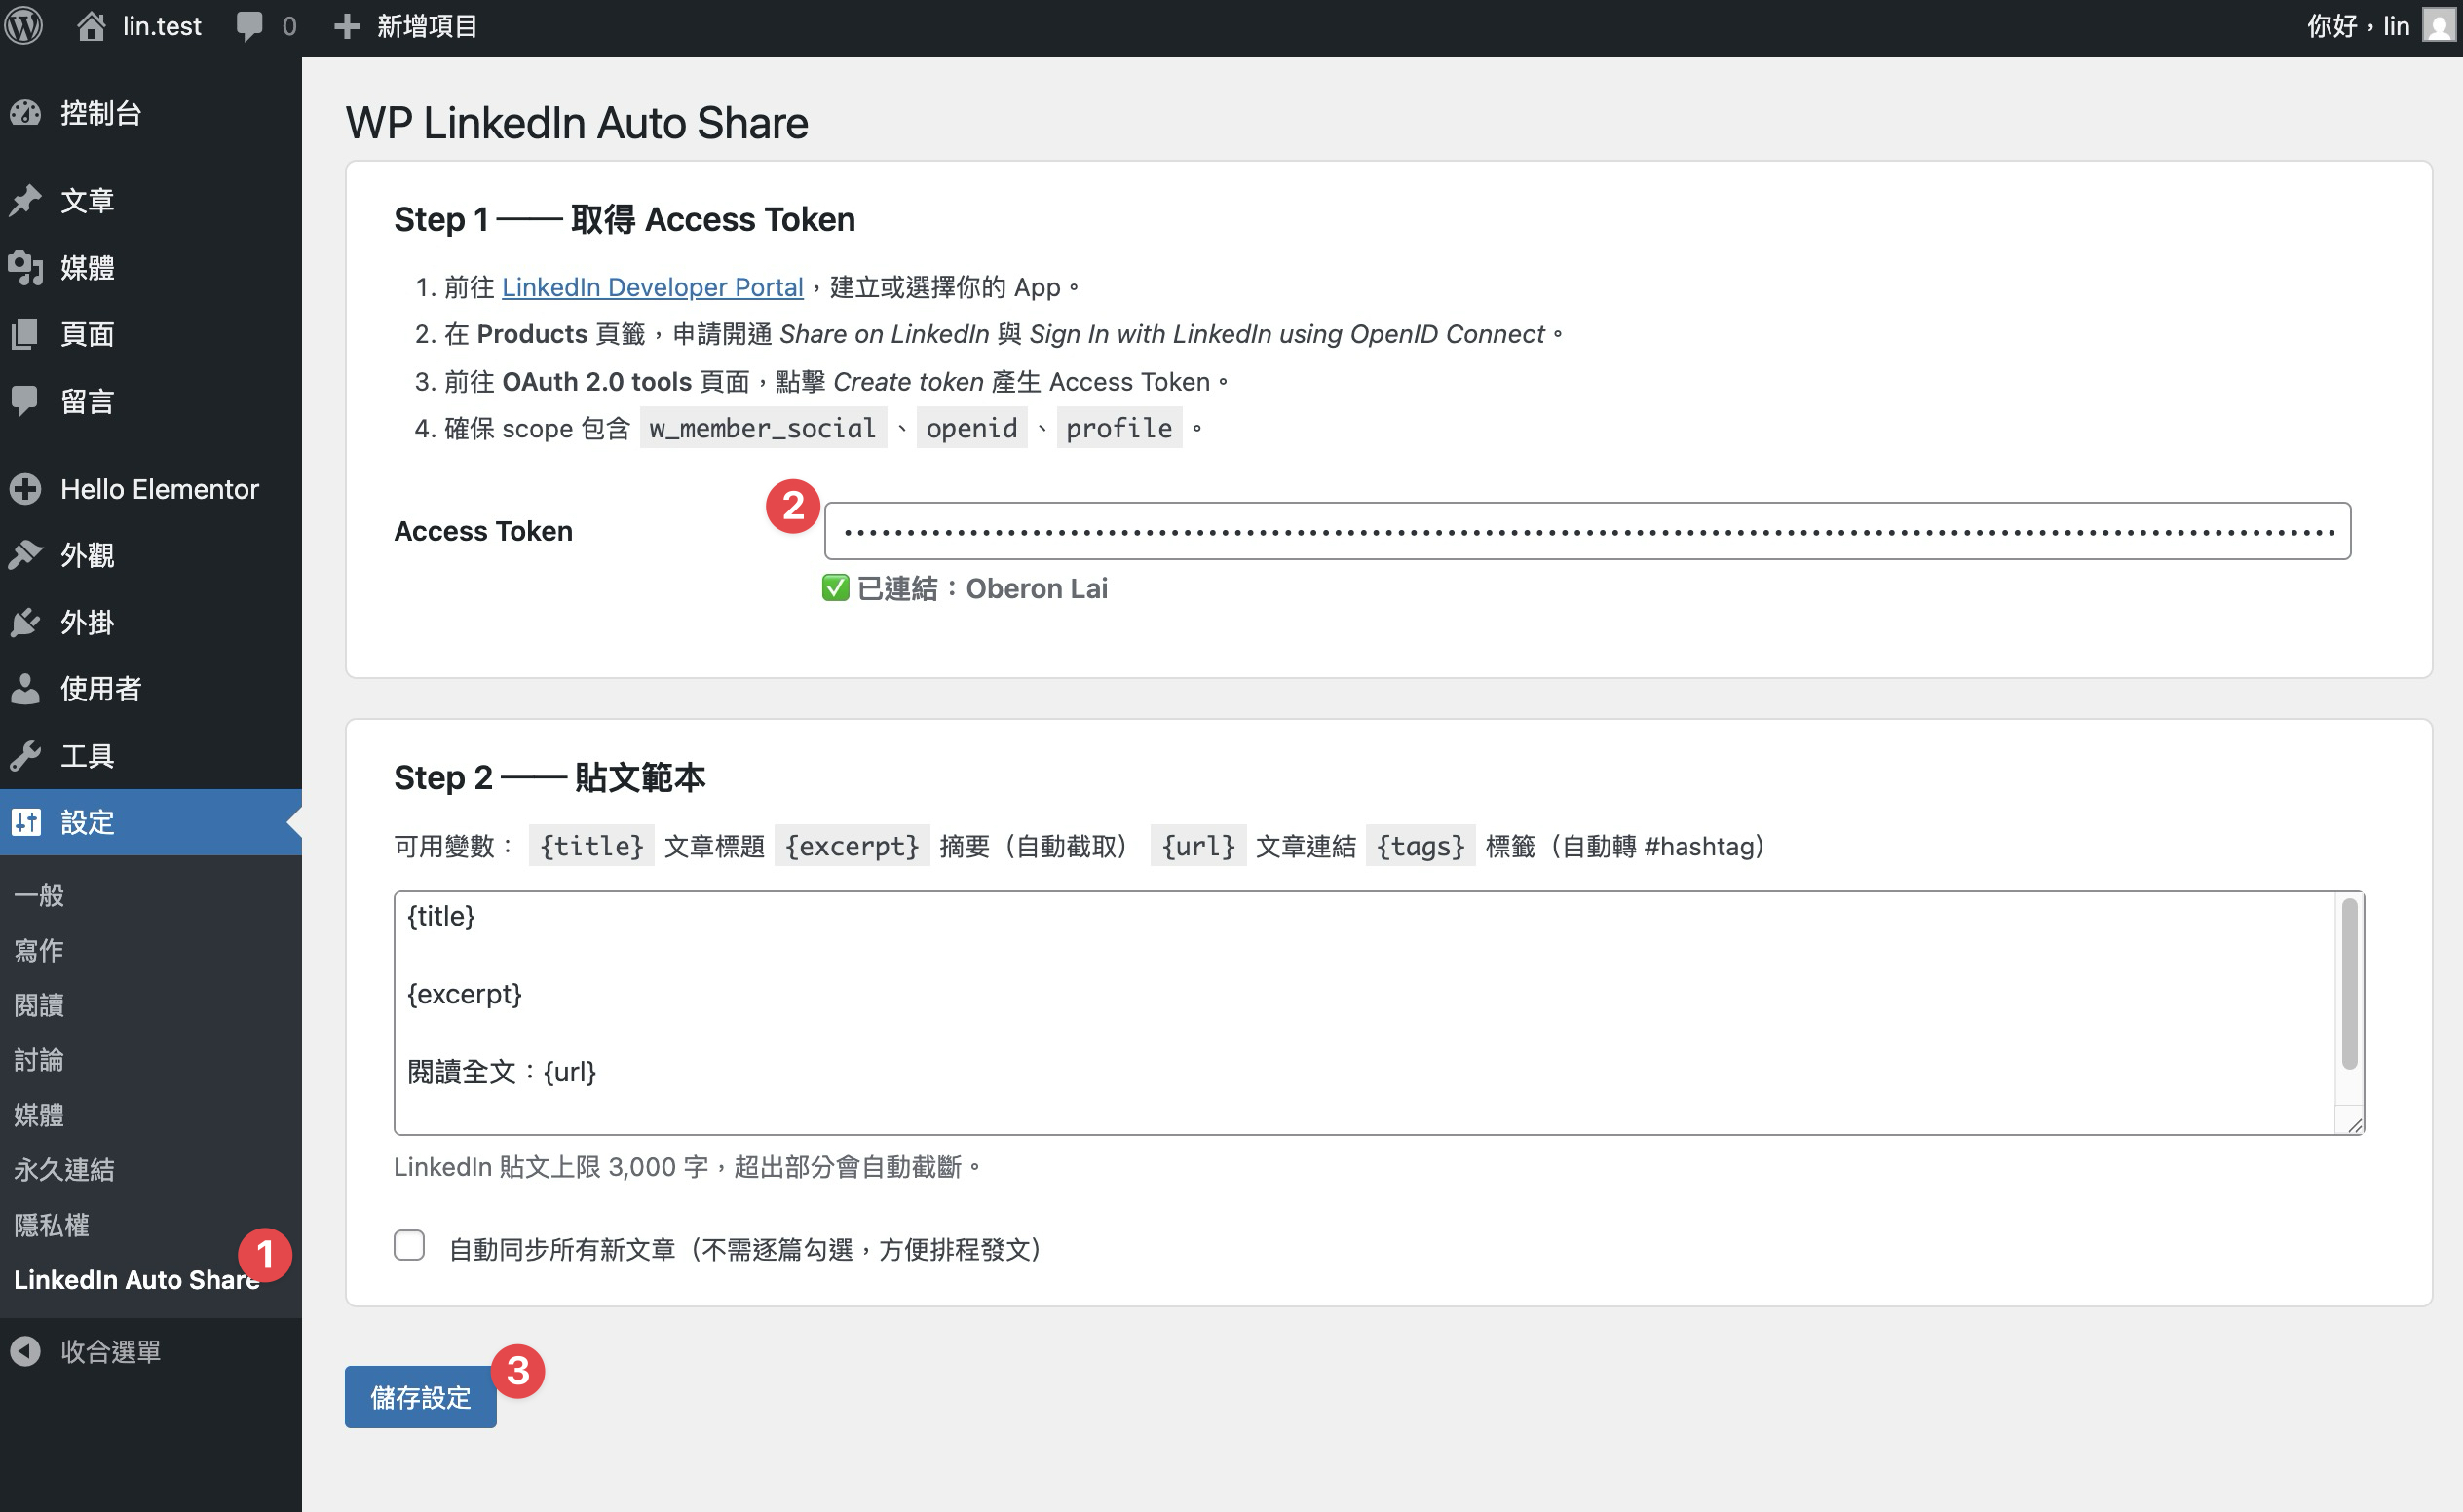This screenshot has width=2463, height=1512.
Task: Open the LinkedIn Developer Portal link
Action: coord(652,287)
